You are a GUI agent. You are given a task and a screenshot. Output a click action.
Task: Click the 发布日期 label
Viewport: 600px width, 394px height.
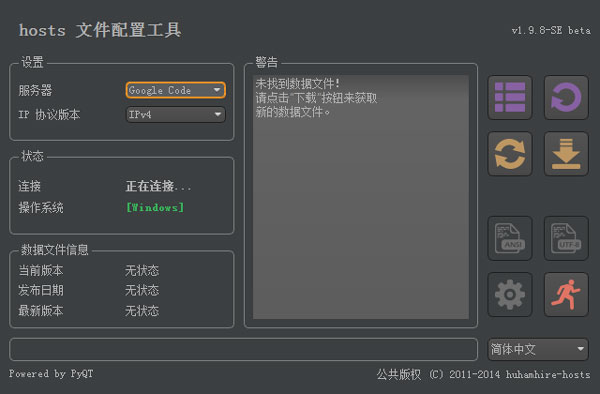[x=41, y=290]
